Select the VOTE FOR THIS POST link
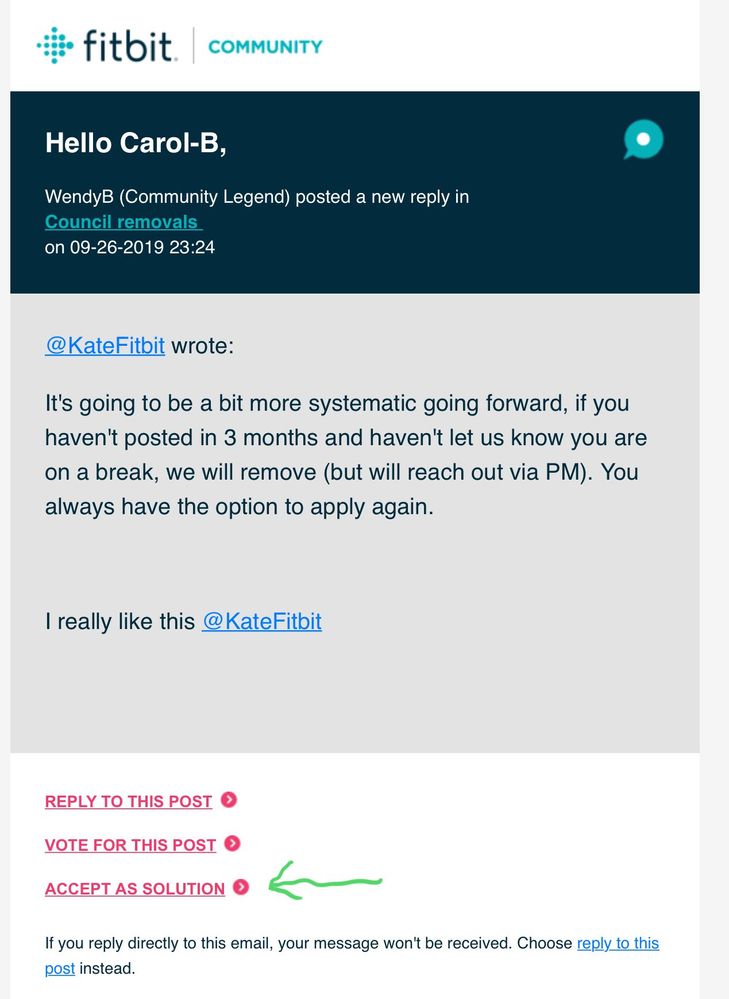This screenshot has width=729, height=999. 130,845
